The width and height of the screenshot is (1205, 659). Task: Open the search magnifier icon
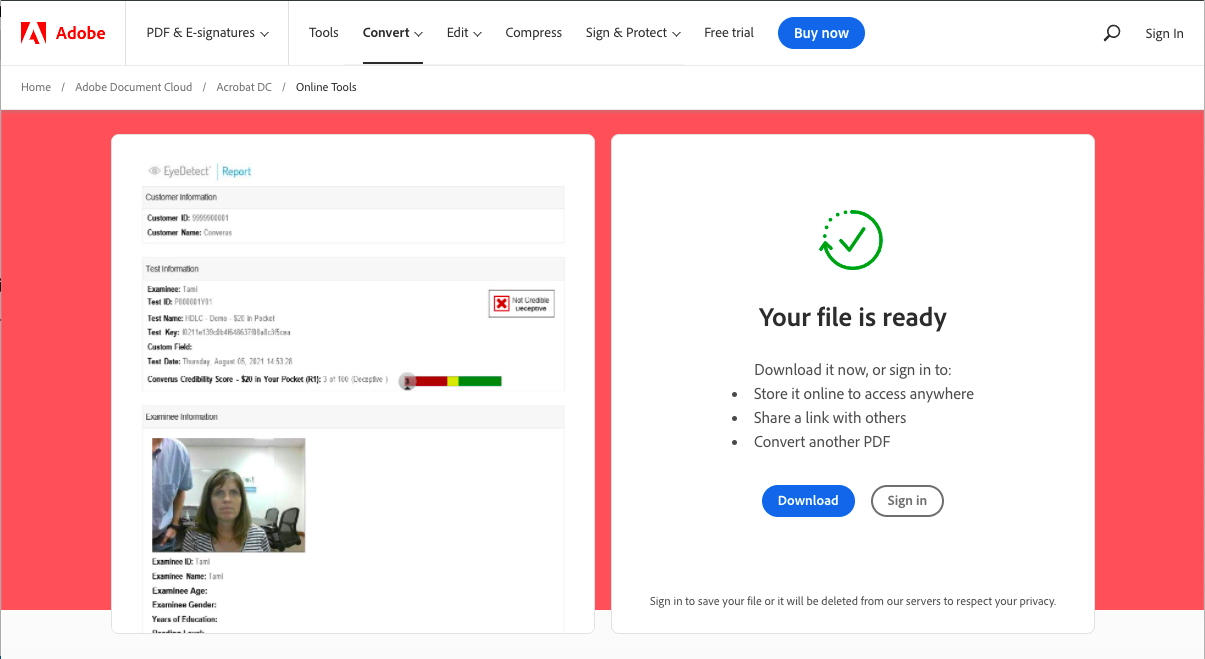coord(1111,33)
